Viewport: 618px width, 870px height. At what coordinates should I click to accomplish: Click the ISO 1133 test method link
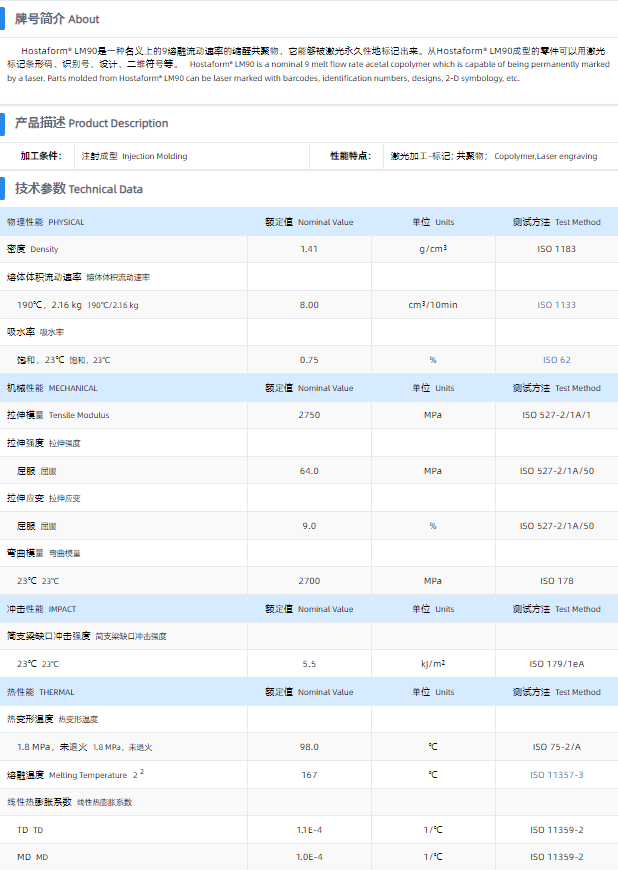(x=556, y=305)
